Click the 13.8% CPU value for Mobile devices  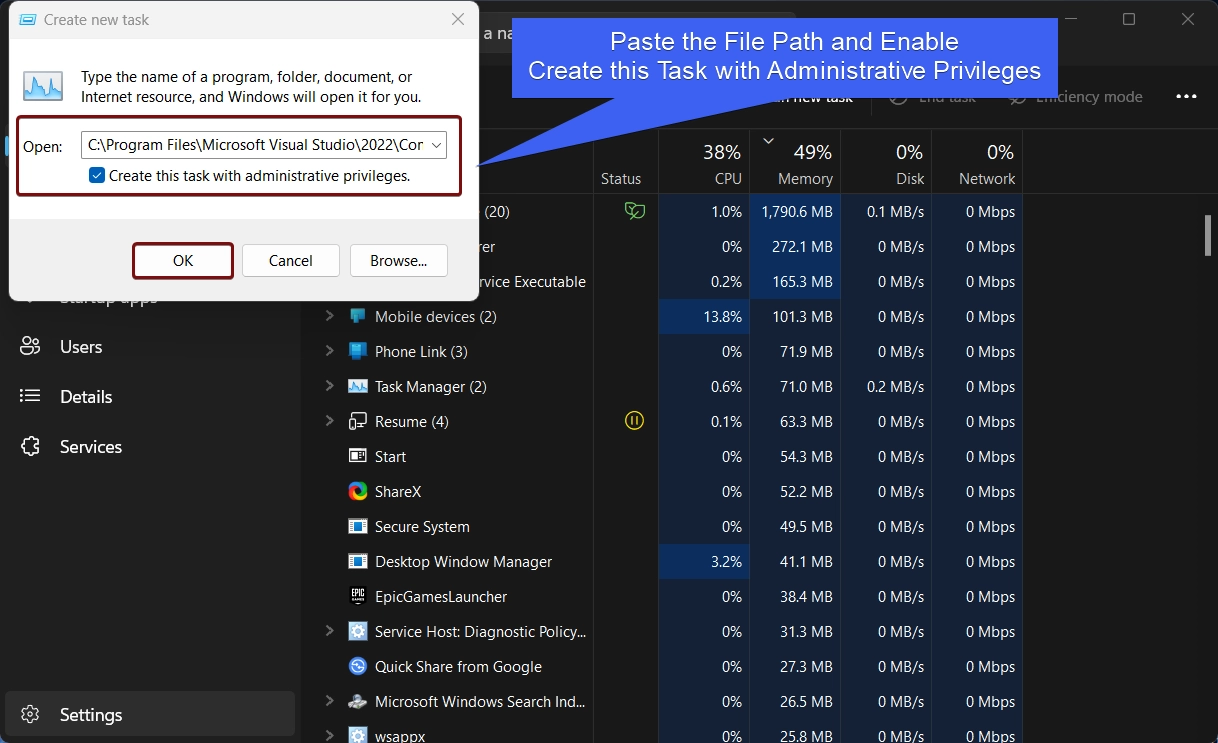723,316
